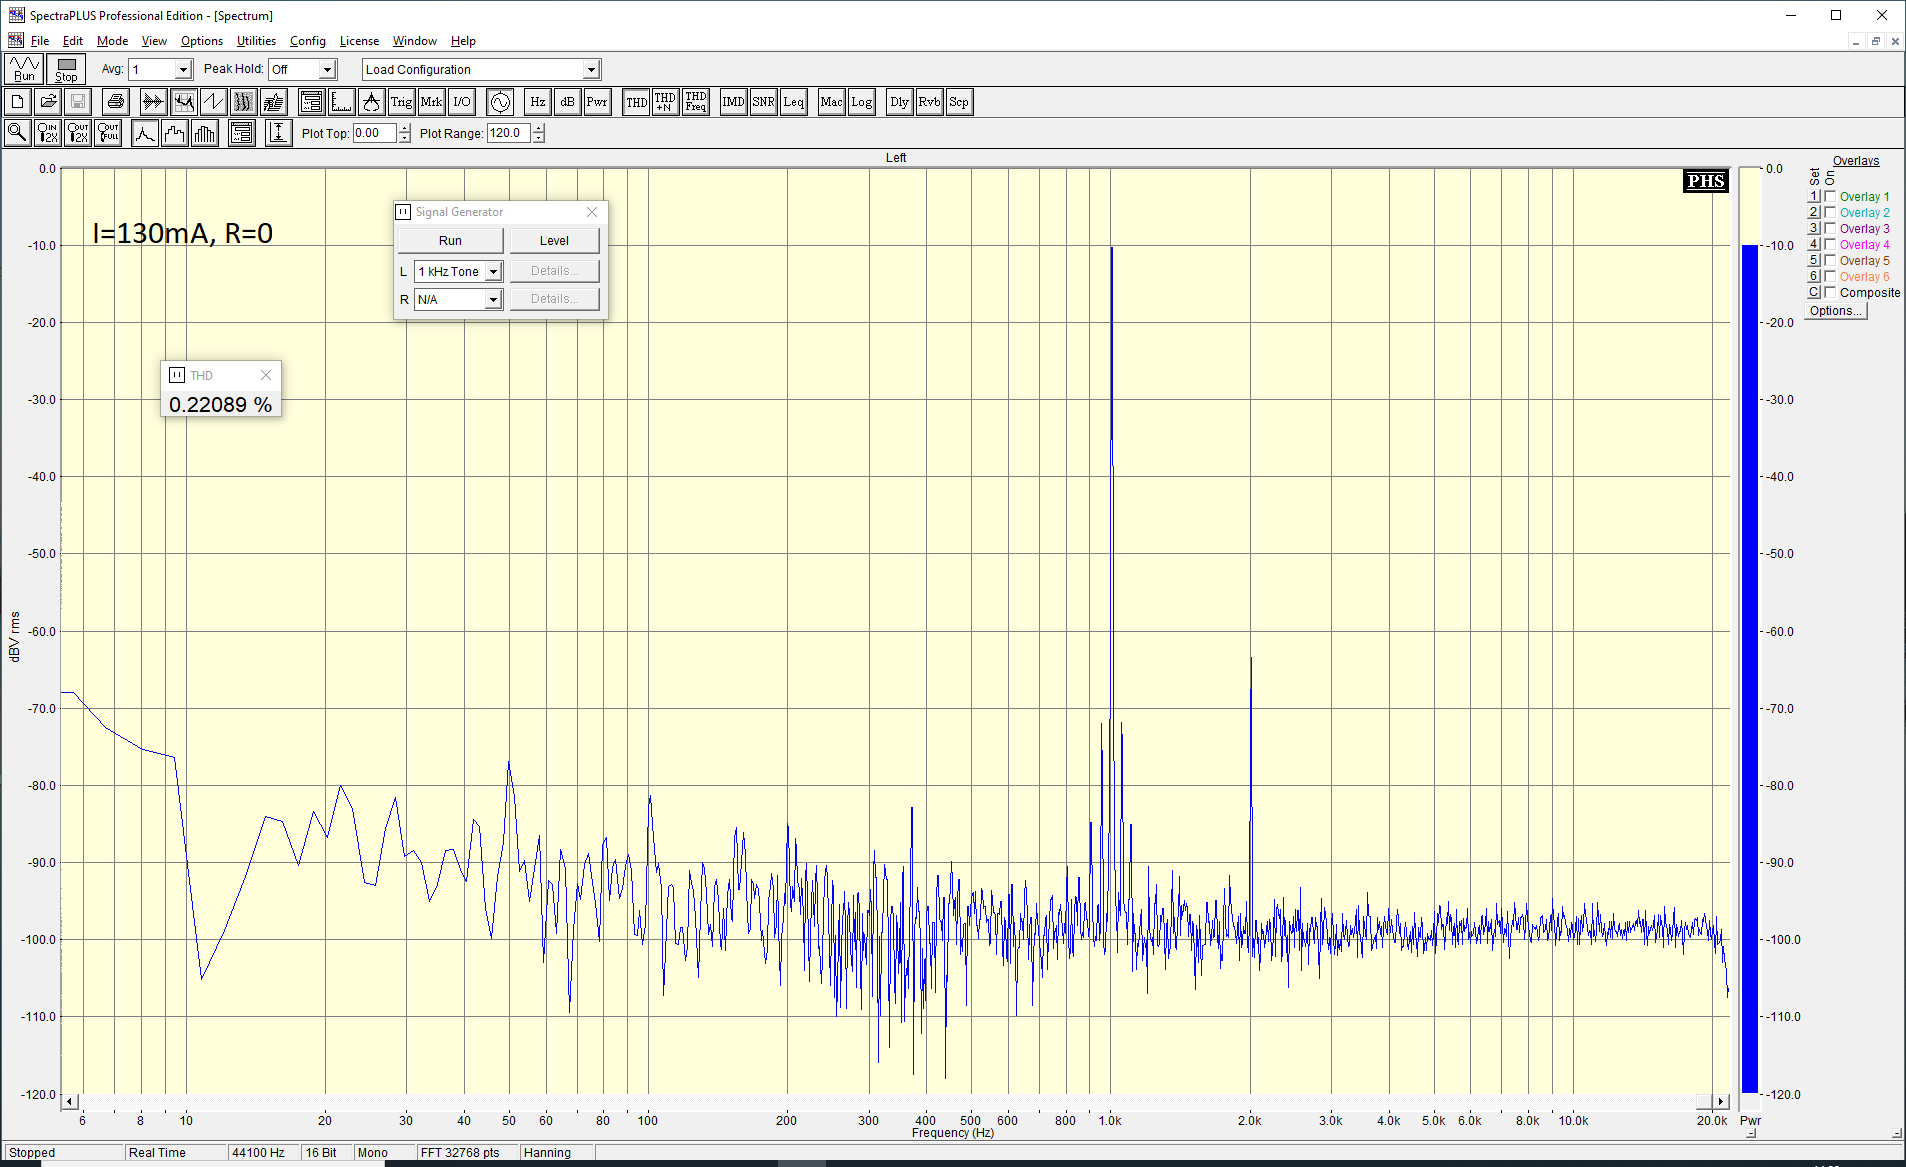
Task: Click the magnifier zoom tool icon
Action: point(18,133)
